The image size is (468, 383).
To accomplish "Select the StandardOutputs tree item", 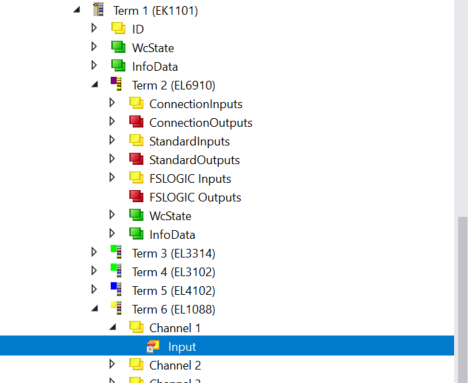I will pos(194,160).
